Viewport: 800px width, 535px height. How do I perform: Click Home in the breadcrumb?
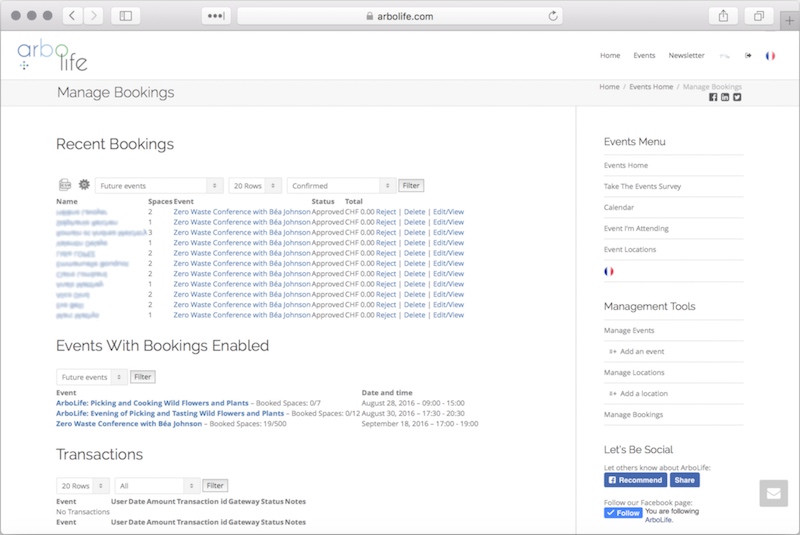(609, 87)
